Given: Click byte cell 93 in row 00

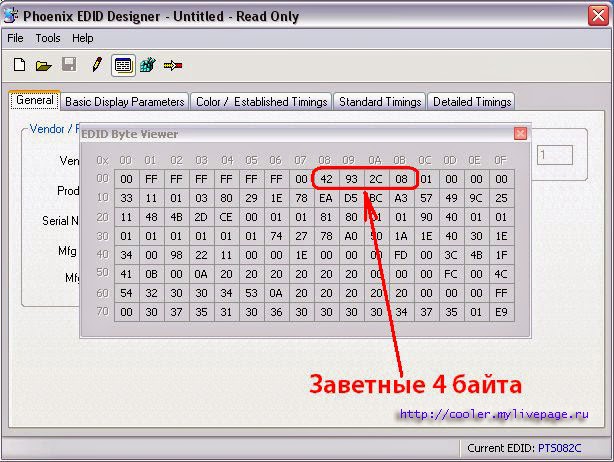Looking at the screenshot, I should [x=351, y=179].
